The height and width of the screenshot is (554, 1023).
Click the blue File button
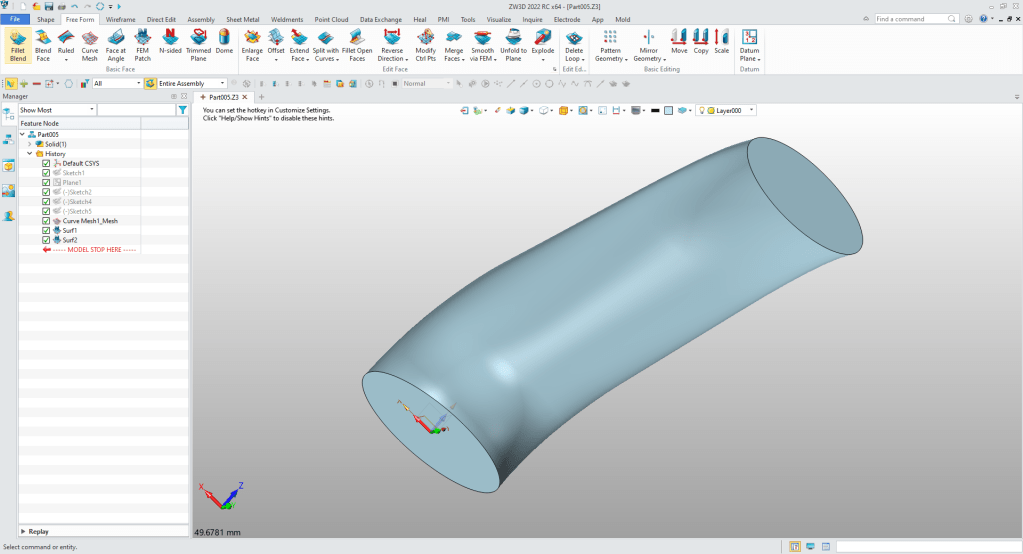point(15,19)
